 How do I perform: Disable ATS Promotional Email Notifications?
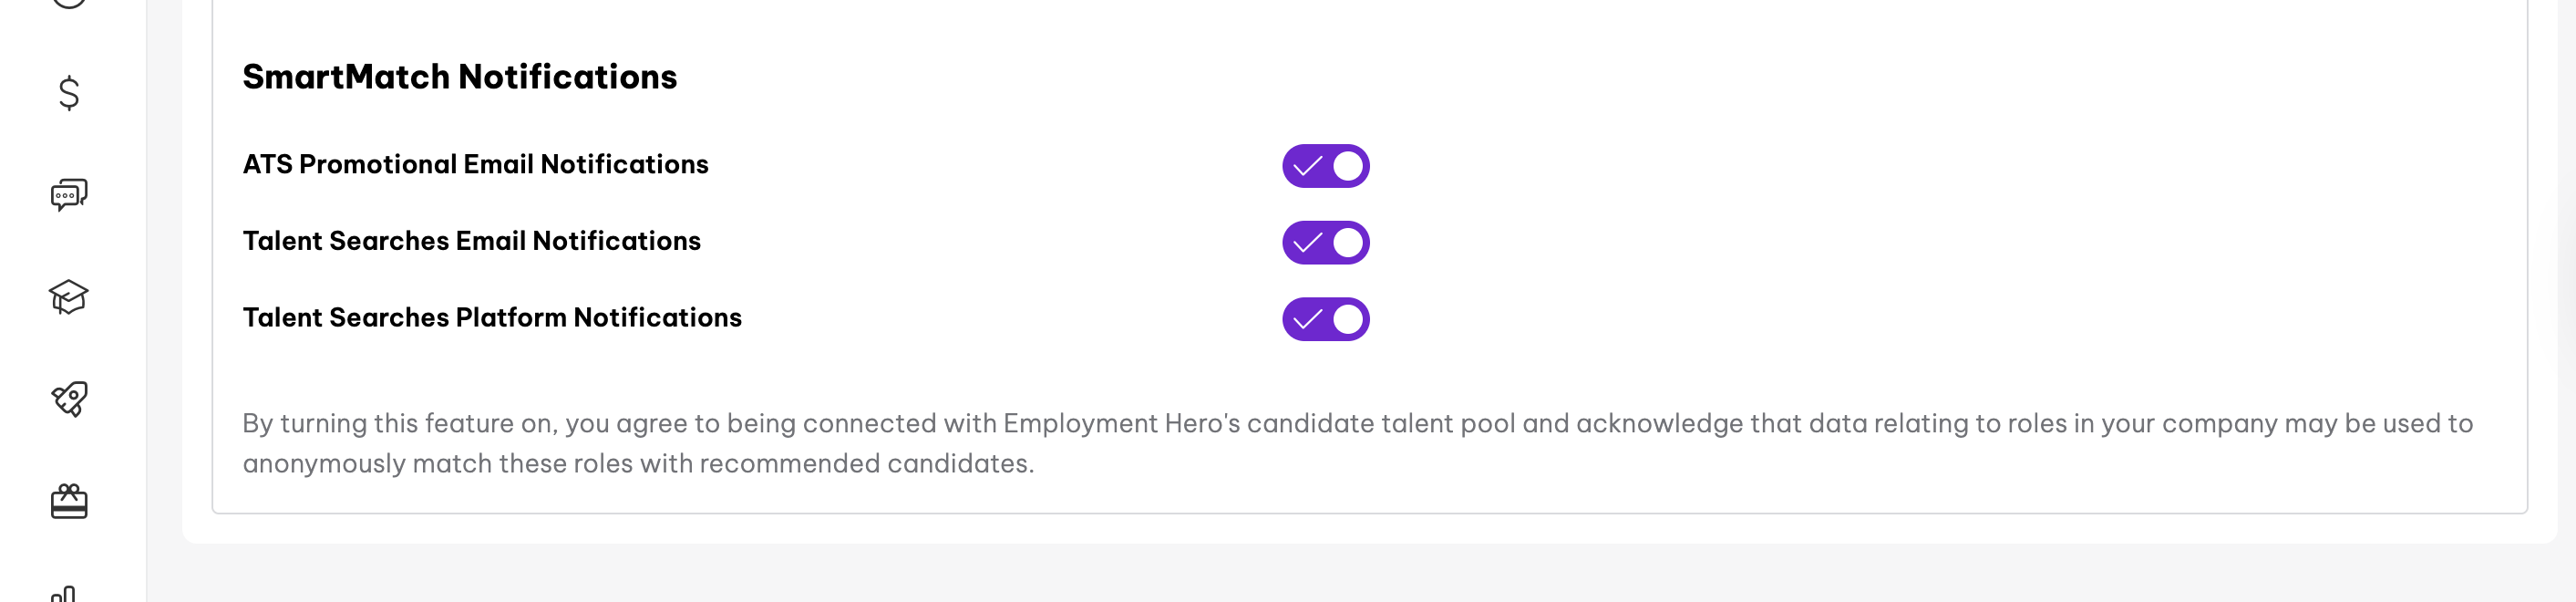[x=1326, y=166]
